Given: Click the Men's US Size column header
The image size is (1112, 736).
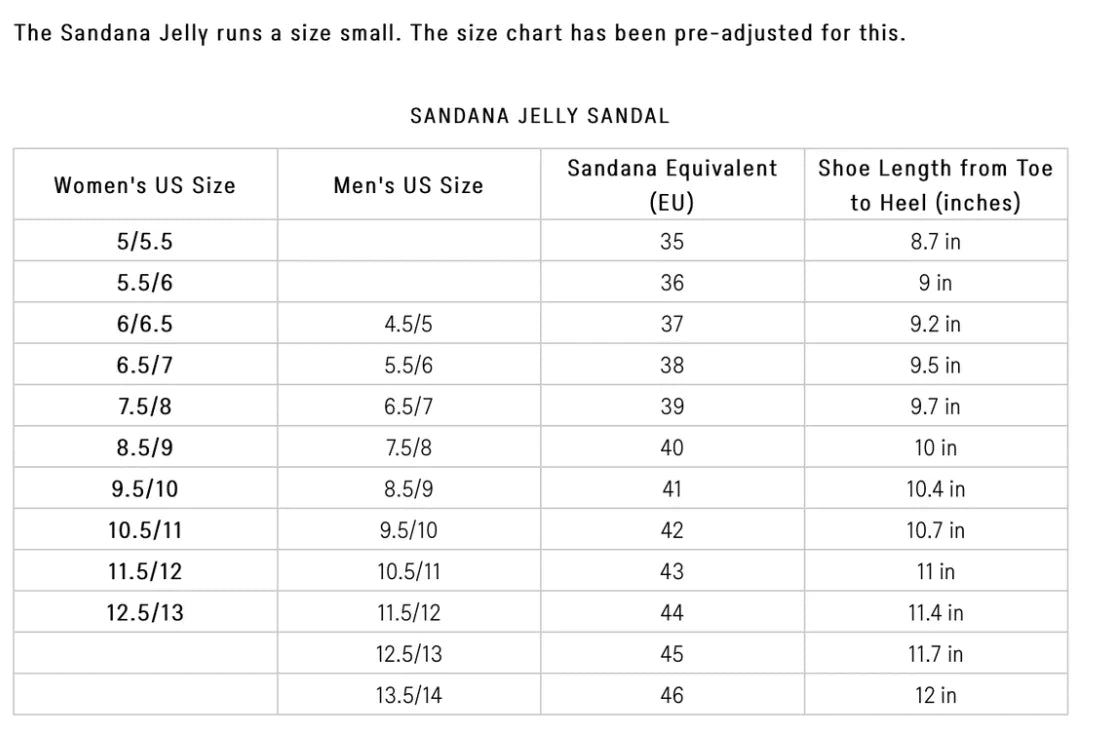Looking at the screenshot, I should click(408, 185).
